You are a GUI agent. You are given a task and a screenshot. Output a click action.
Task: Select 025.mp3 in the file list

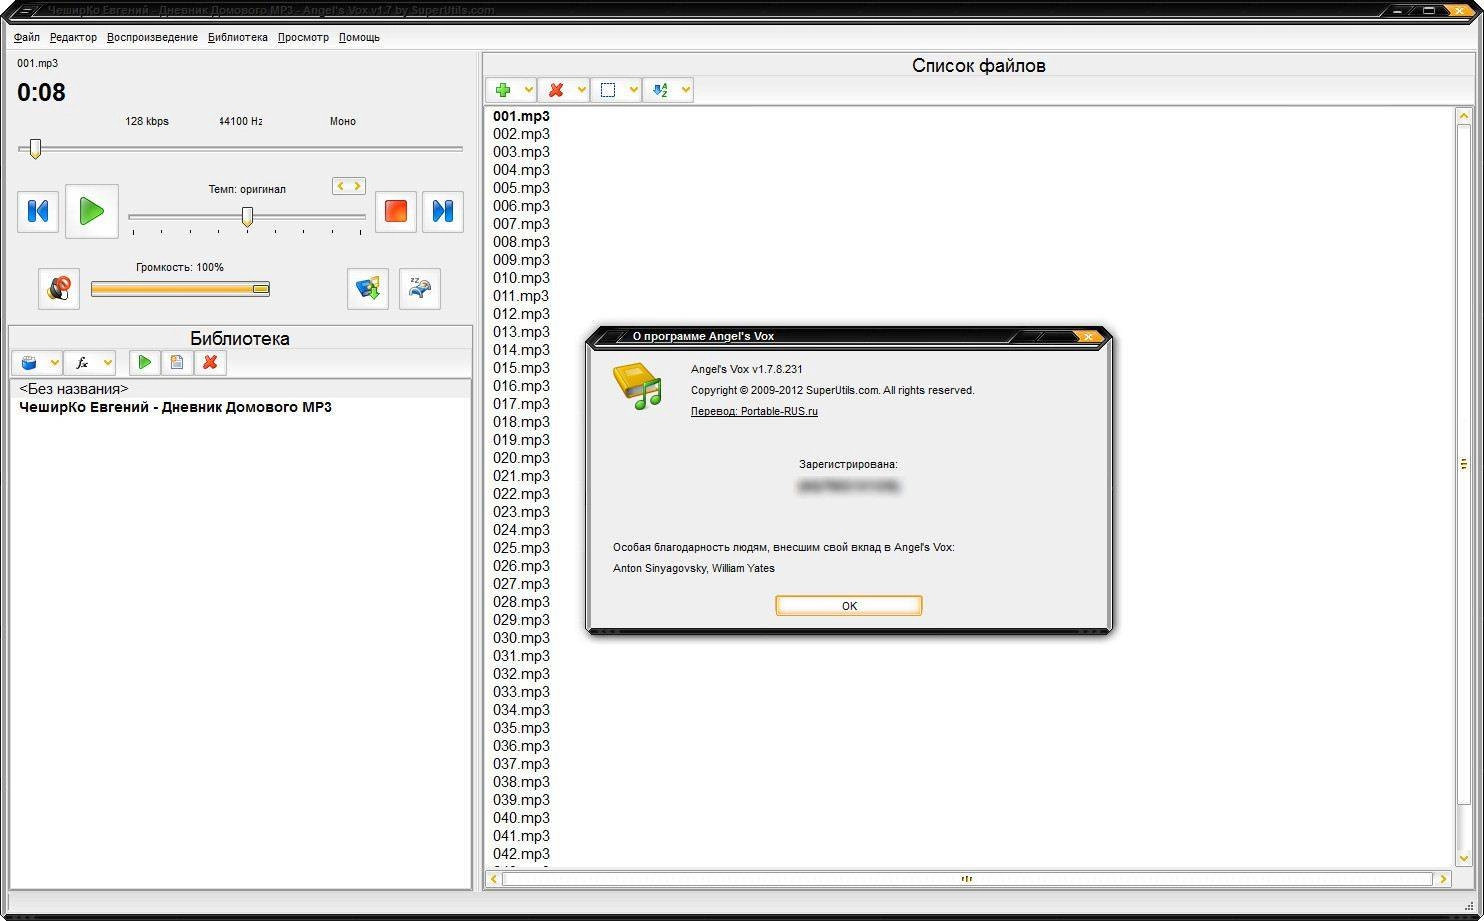point(521,548)
